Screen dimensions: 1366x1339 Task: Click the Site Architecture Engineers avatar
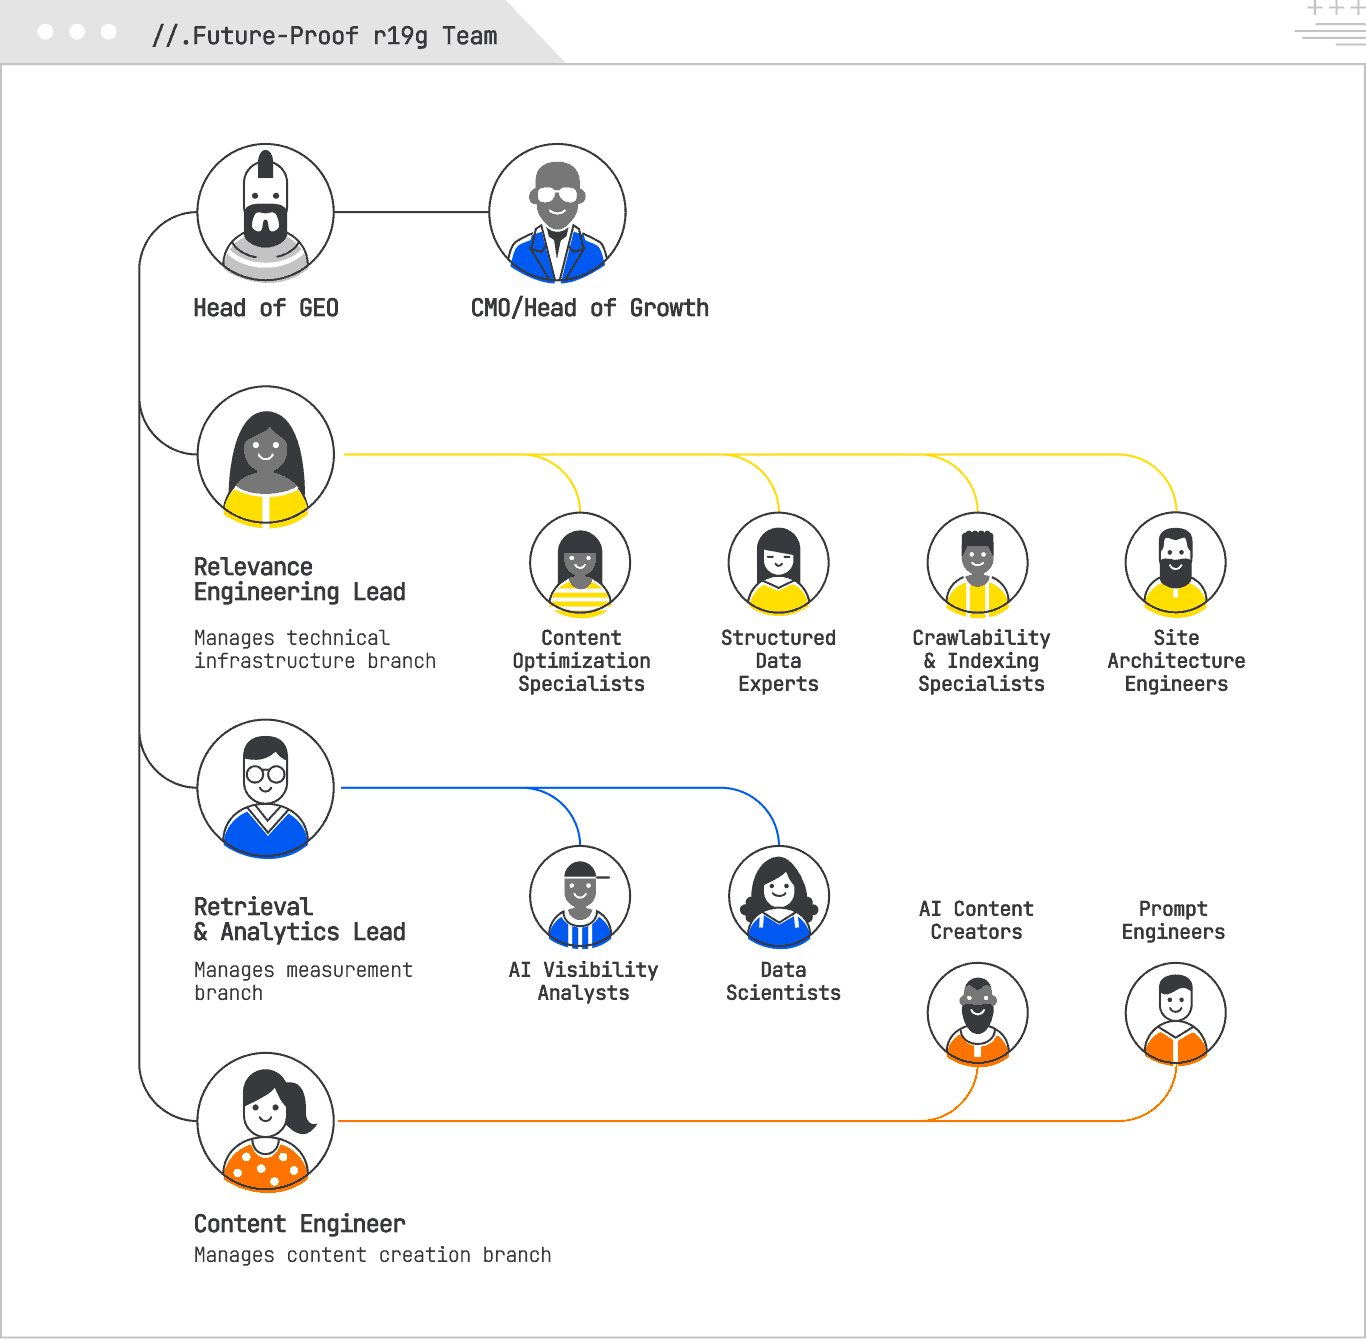(1175, 564)
